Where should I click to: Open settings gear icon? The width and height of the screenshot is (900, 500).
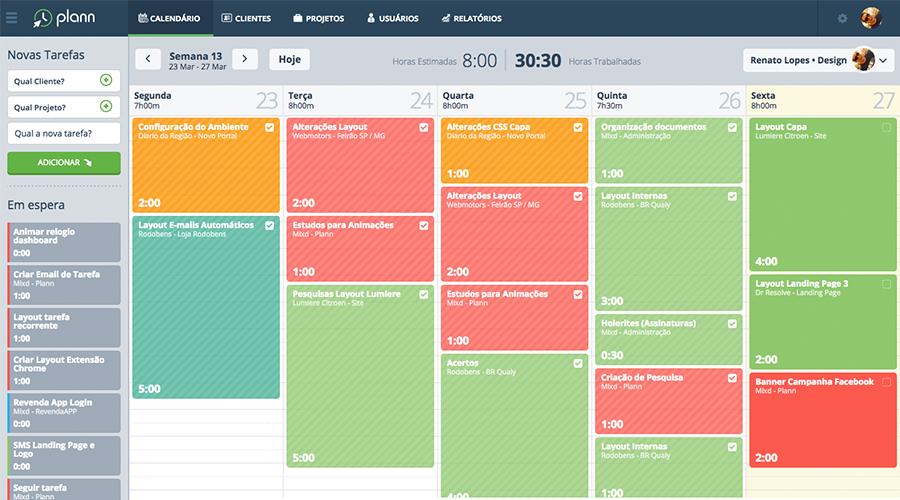tap(842, 18)
